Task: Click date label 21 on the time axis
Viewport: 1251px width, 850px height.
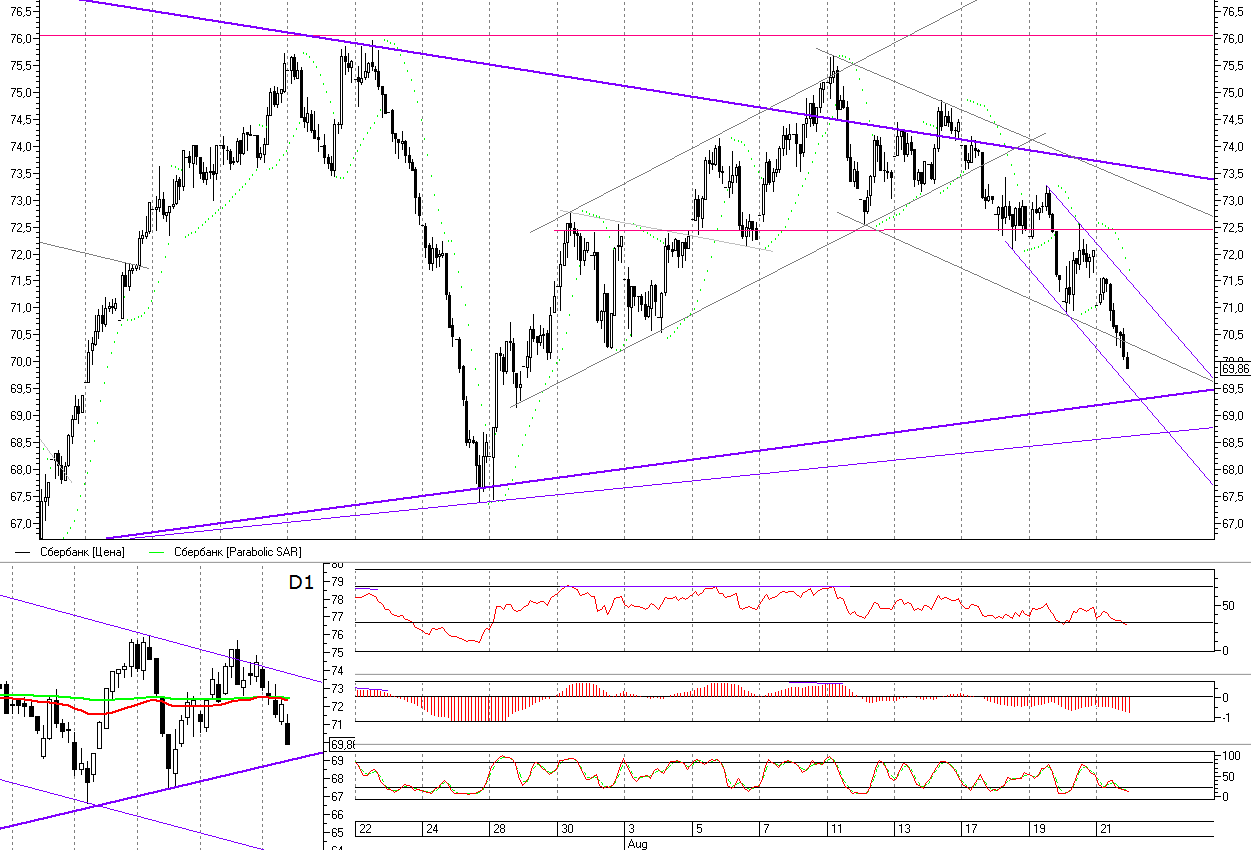Action: (x=1107, y=830)
